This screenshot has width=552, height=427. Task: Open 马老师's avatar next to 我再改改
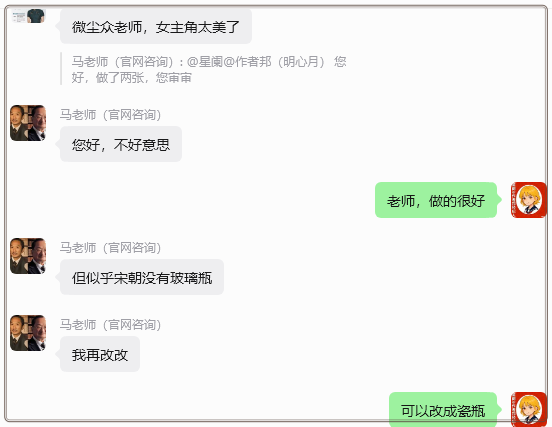[x=28, y=333]
